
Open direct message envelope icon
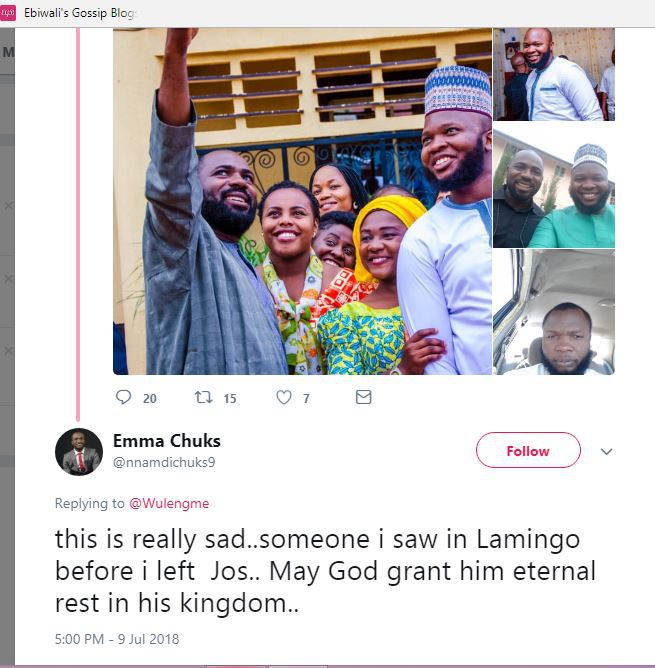pos(364,397)
